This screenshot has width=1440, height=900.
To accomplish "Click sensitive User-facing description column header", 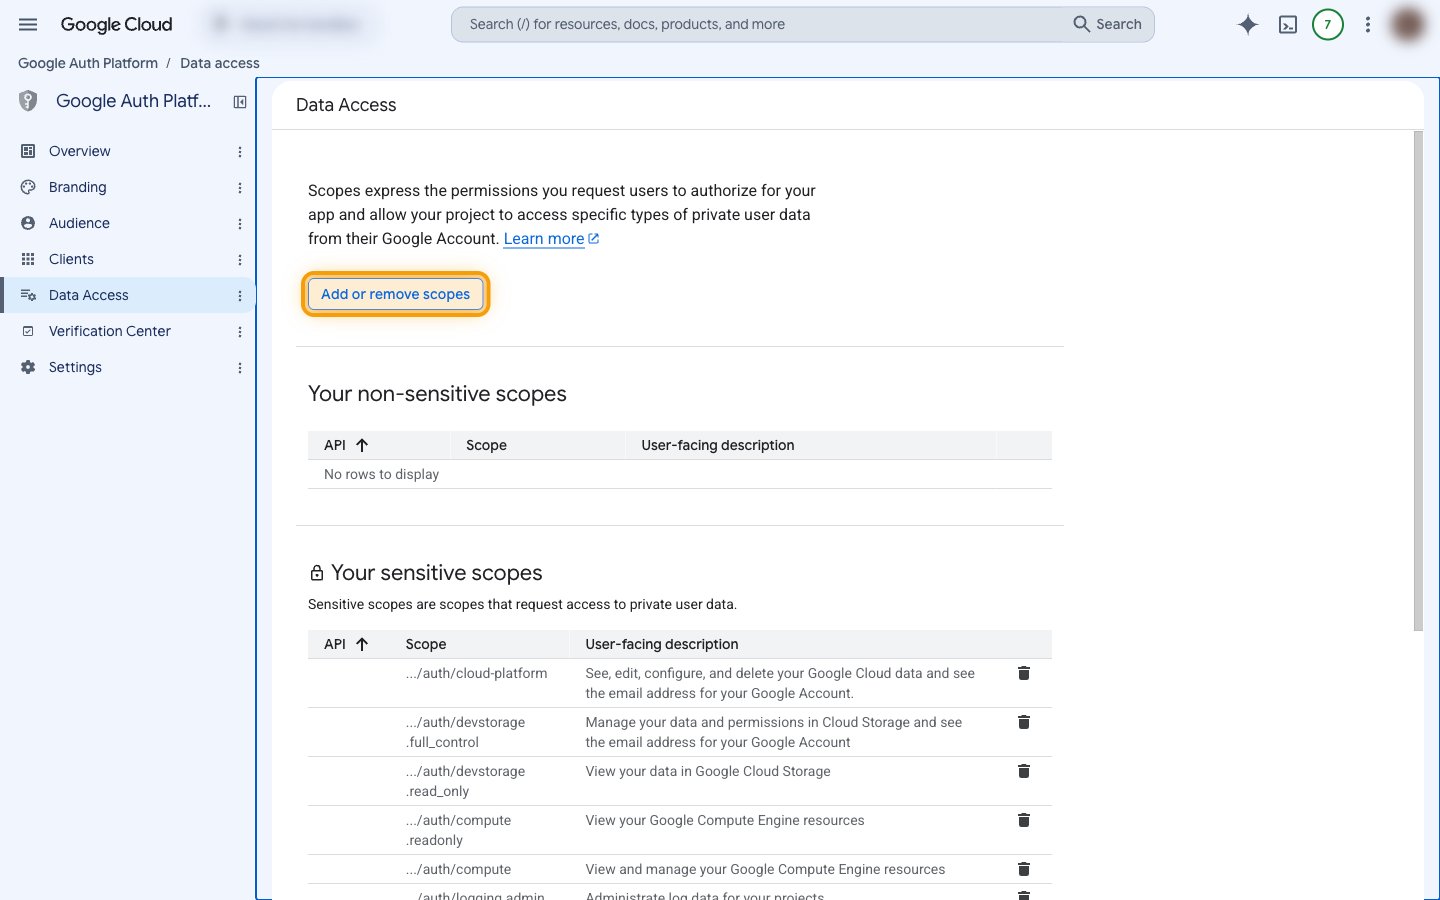I will tap(662, 644).
